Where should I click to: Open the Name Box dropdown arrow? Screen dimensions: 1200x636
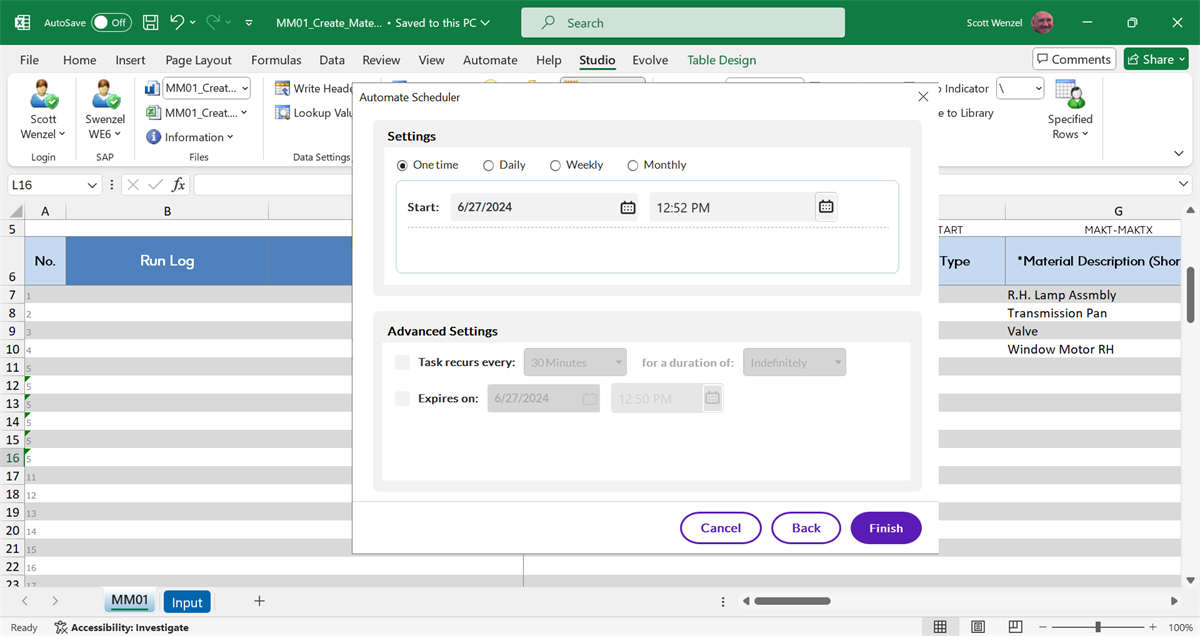93,185
